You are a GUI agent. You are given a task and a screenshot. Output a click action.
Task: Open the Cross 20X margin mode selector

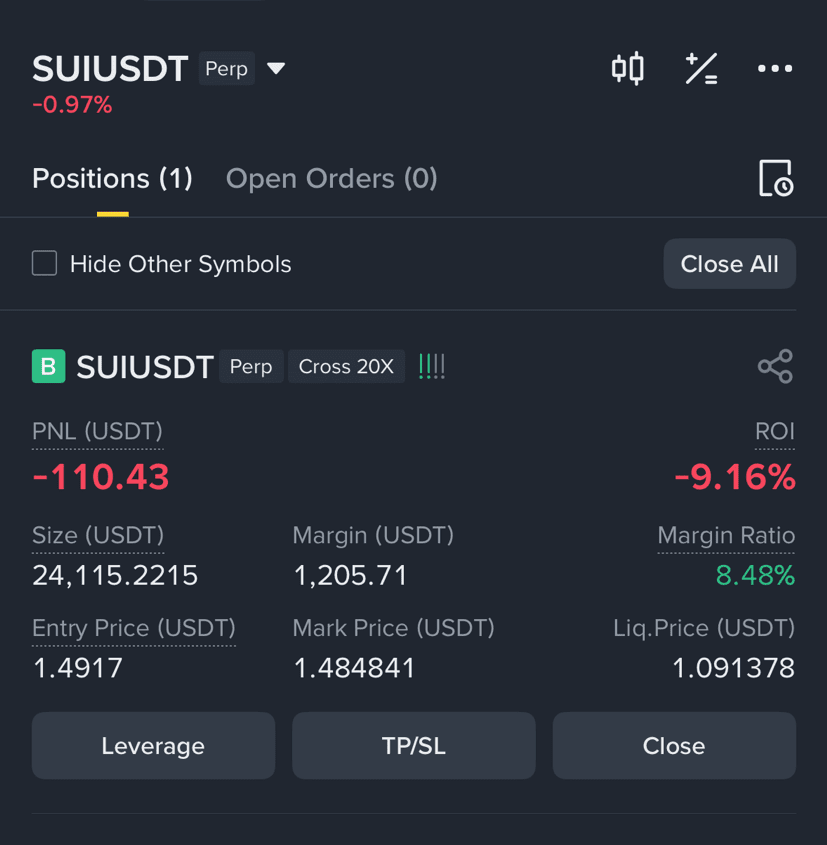click(346, 366)
